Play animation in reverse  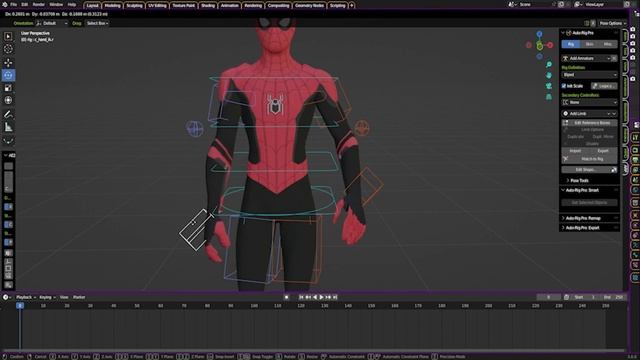pyautogui.click(x=315, y=297)
